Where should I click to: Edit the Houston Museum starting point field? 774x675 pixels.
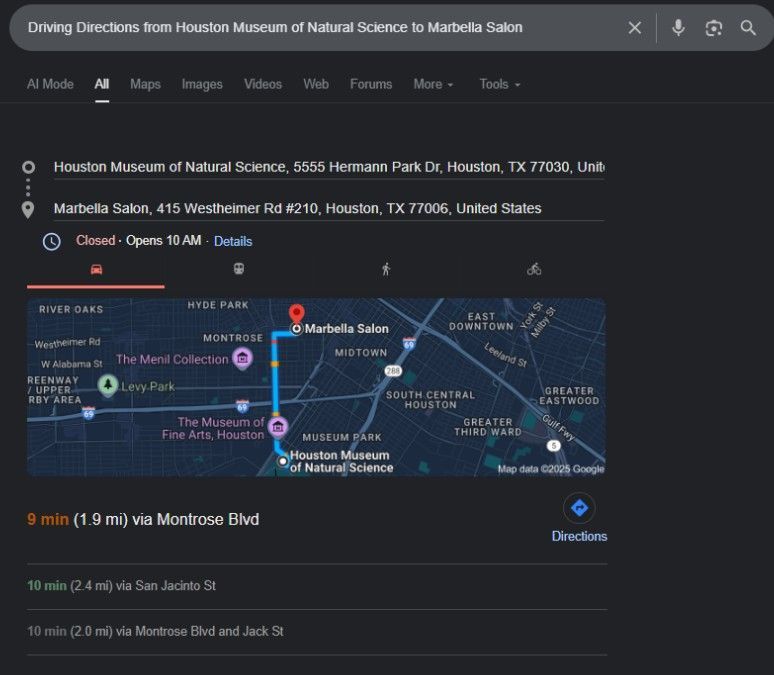[329, 167]
